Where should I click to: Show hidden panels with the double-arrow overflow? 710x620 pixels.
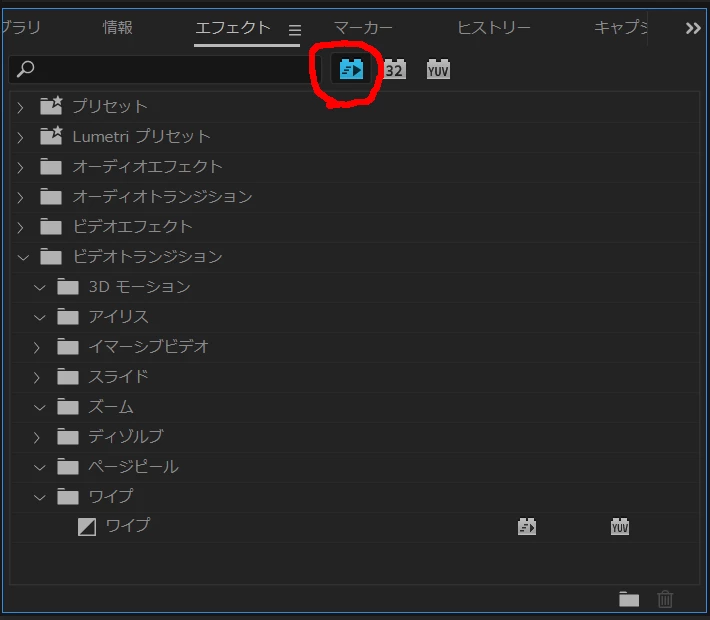693,29
